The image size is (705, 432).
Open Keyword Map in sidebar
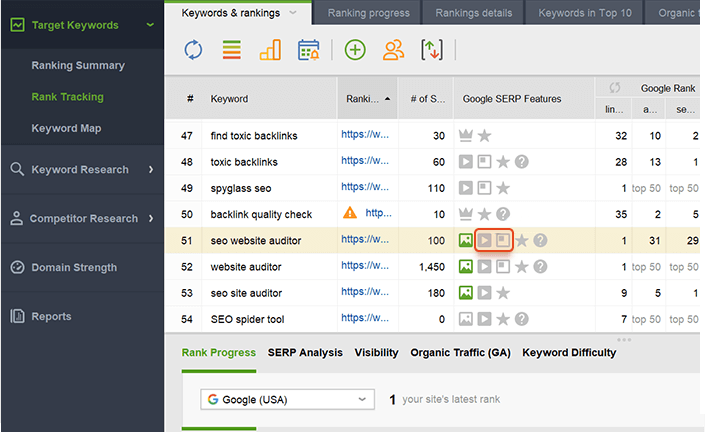pos(66,128)
